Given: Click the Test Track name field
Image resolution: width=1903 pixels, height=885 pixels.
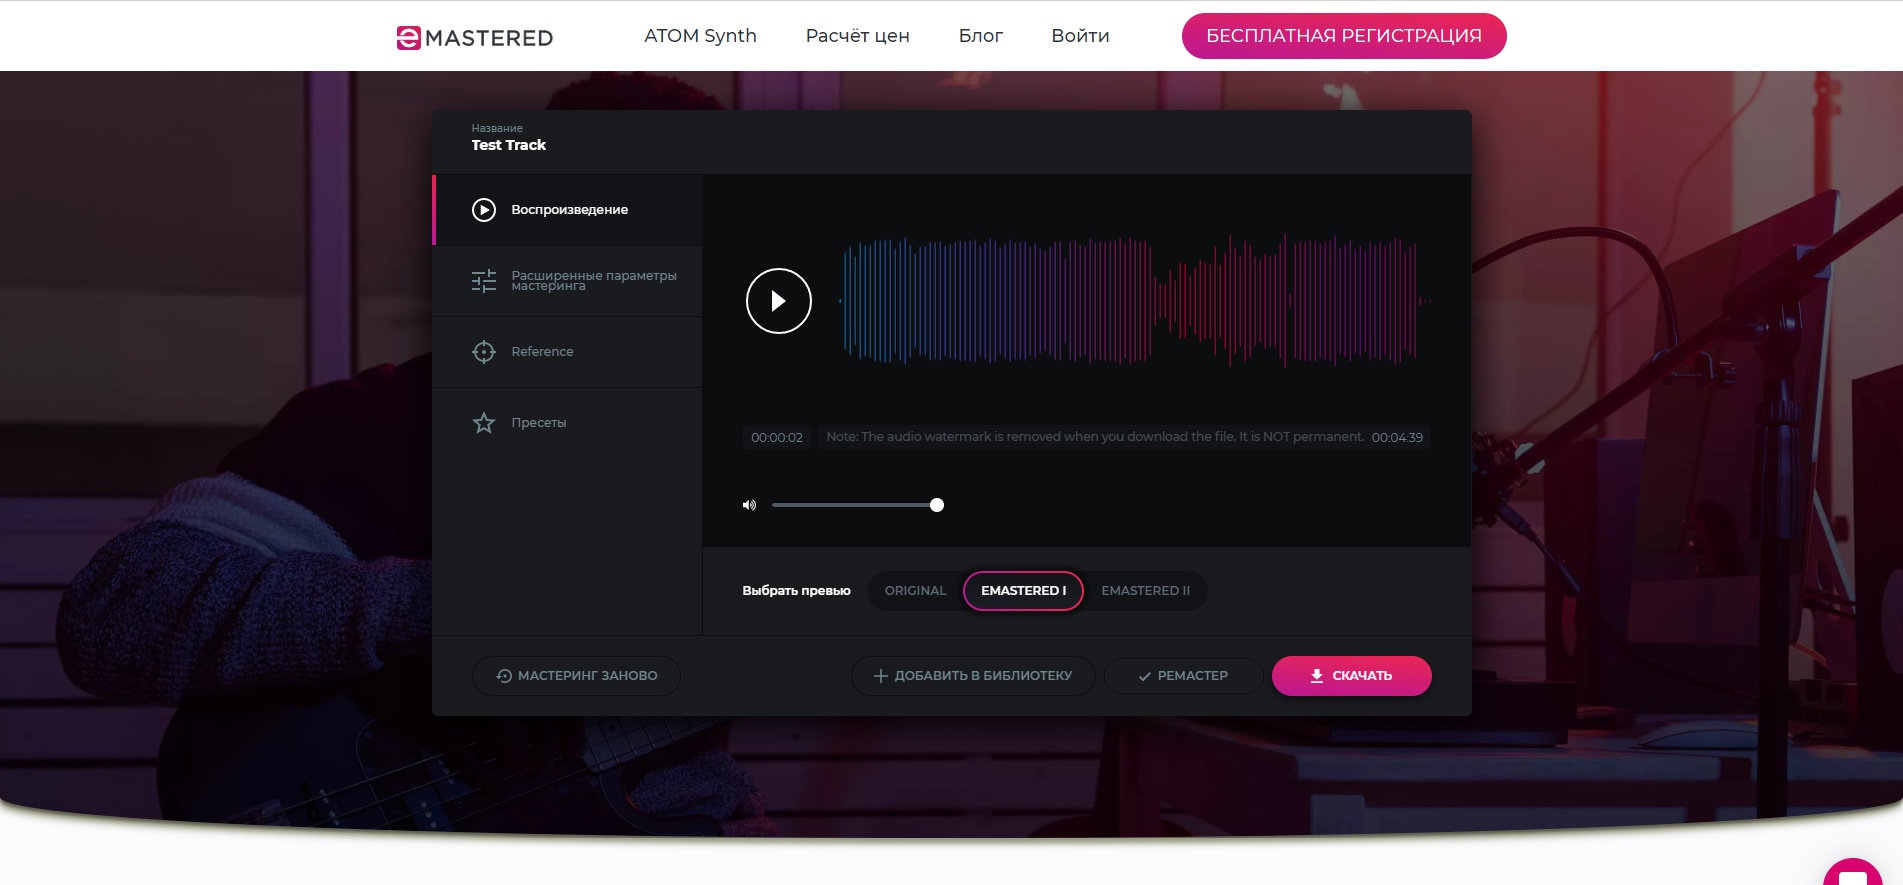Looking at the screenshot, I should (509, 145).
